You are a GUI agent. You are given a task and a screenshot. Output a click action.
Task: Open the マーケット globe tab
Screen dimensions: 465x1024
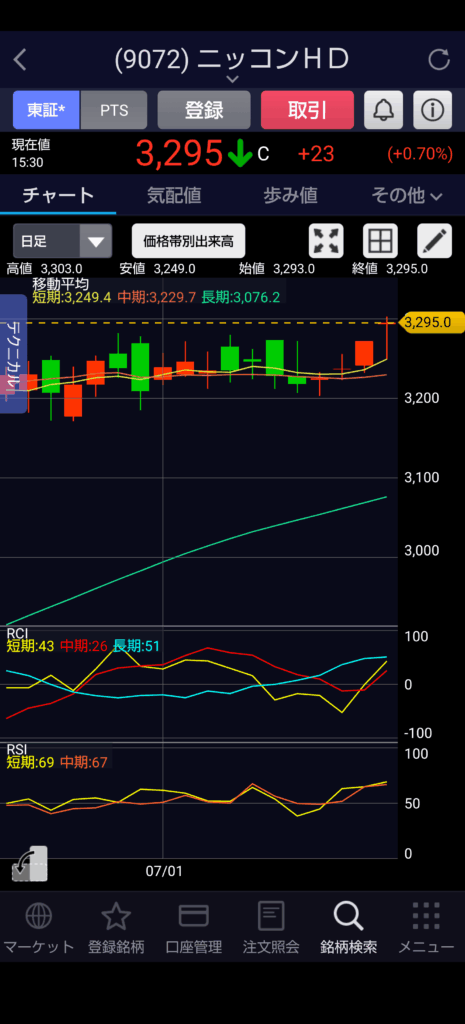pyautogui.click(x=39, y=928)
